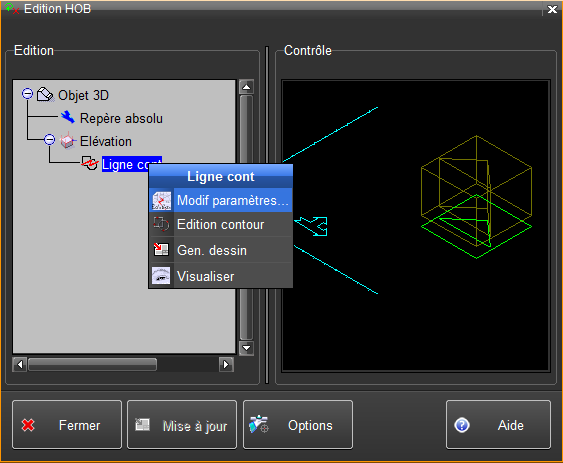Open the Aide help button
The height and width of the screenshot is (463, 563).
pos(498,425)
